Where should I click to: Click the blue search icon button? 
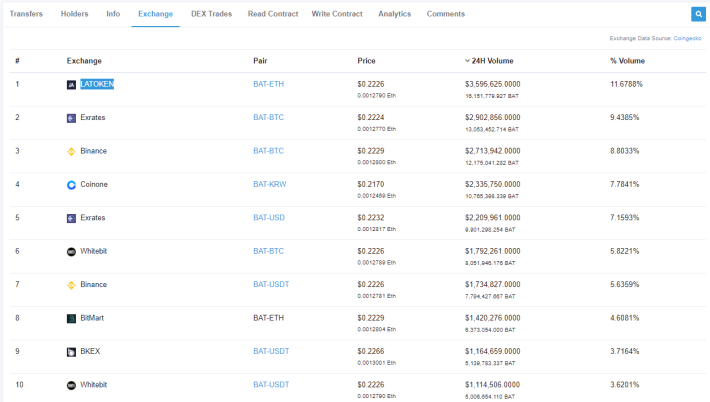pos(698,14)
